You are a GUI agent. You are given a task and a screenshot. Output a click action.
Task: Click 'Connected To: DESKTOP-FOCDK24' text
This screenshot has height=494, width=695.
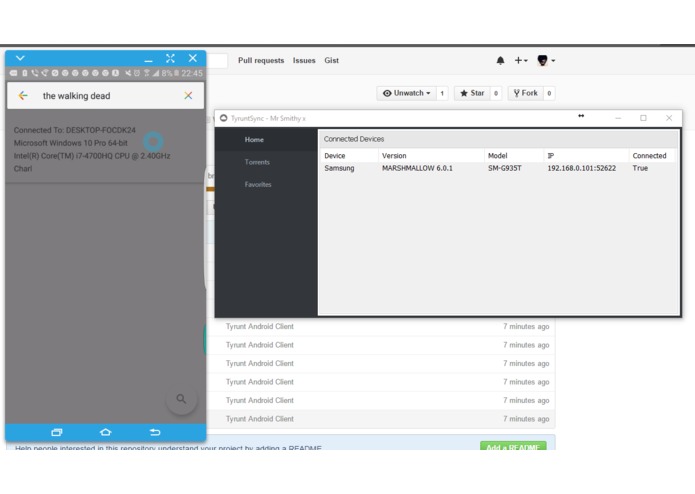coord(74,130)
